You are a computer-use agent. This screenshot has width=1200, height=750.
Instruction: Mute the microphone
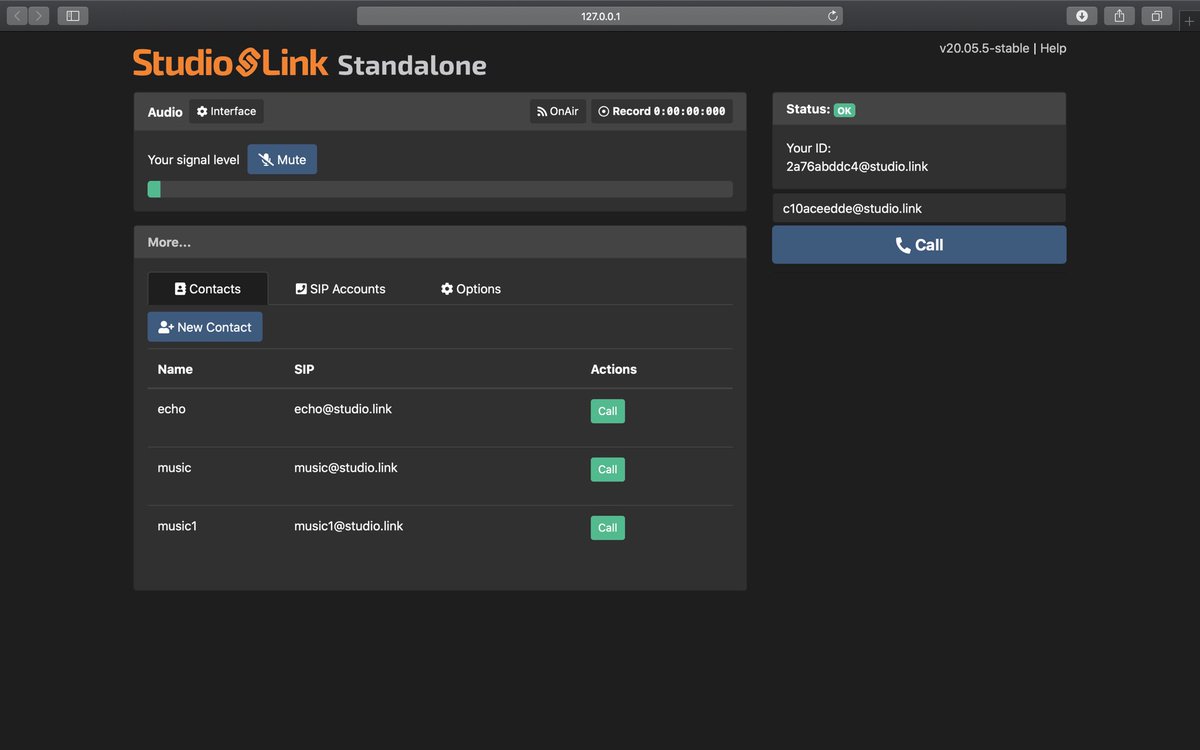click(x=282, y=160)
